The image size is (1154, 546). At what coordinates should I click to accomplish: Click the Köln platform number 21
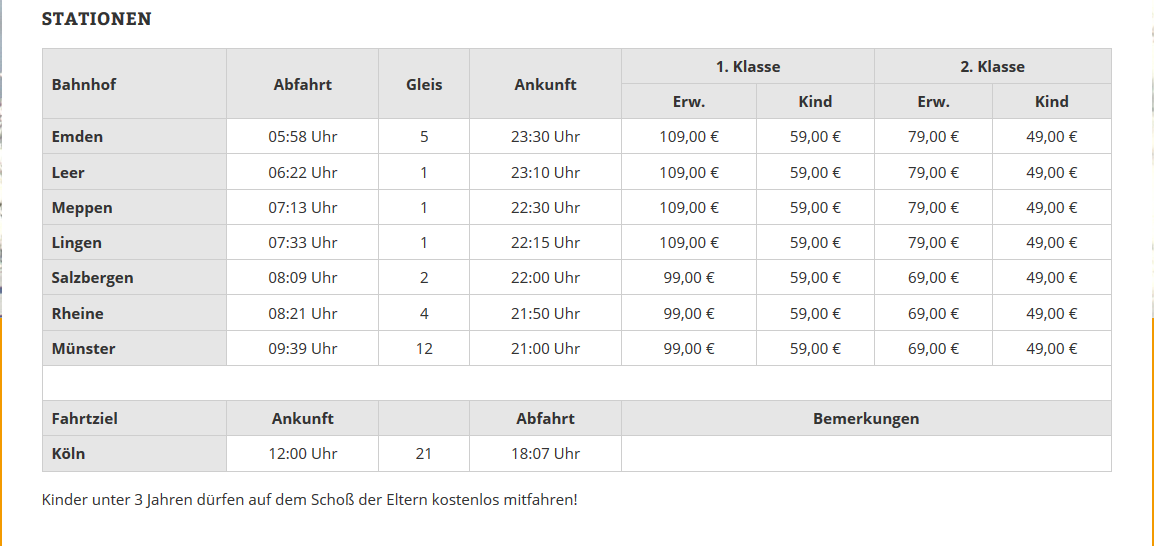coord(424,454)
